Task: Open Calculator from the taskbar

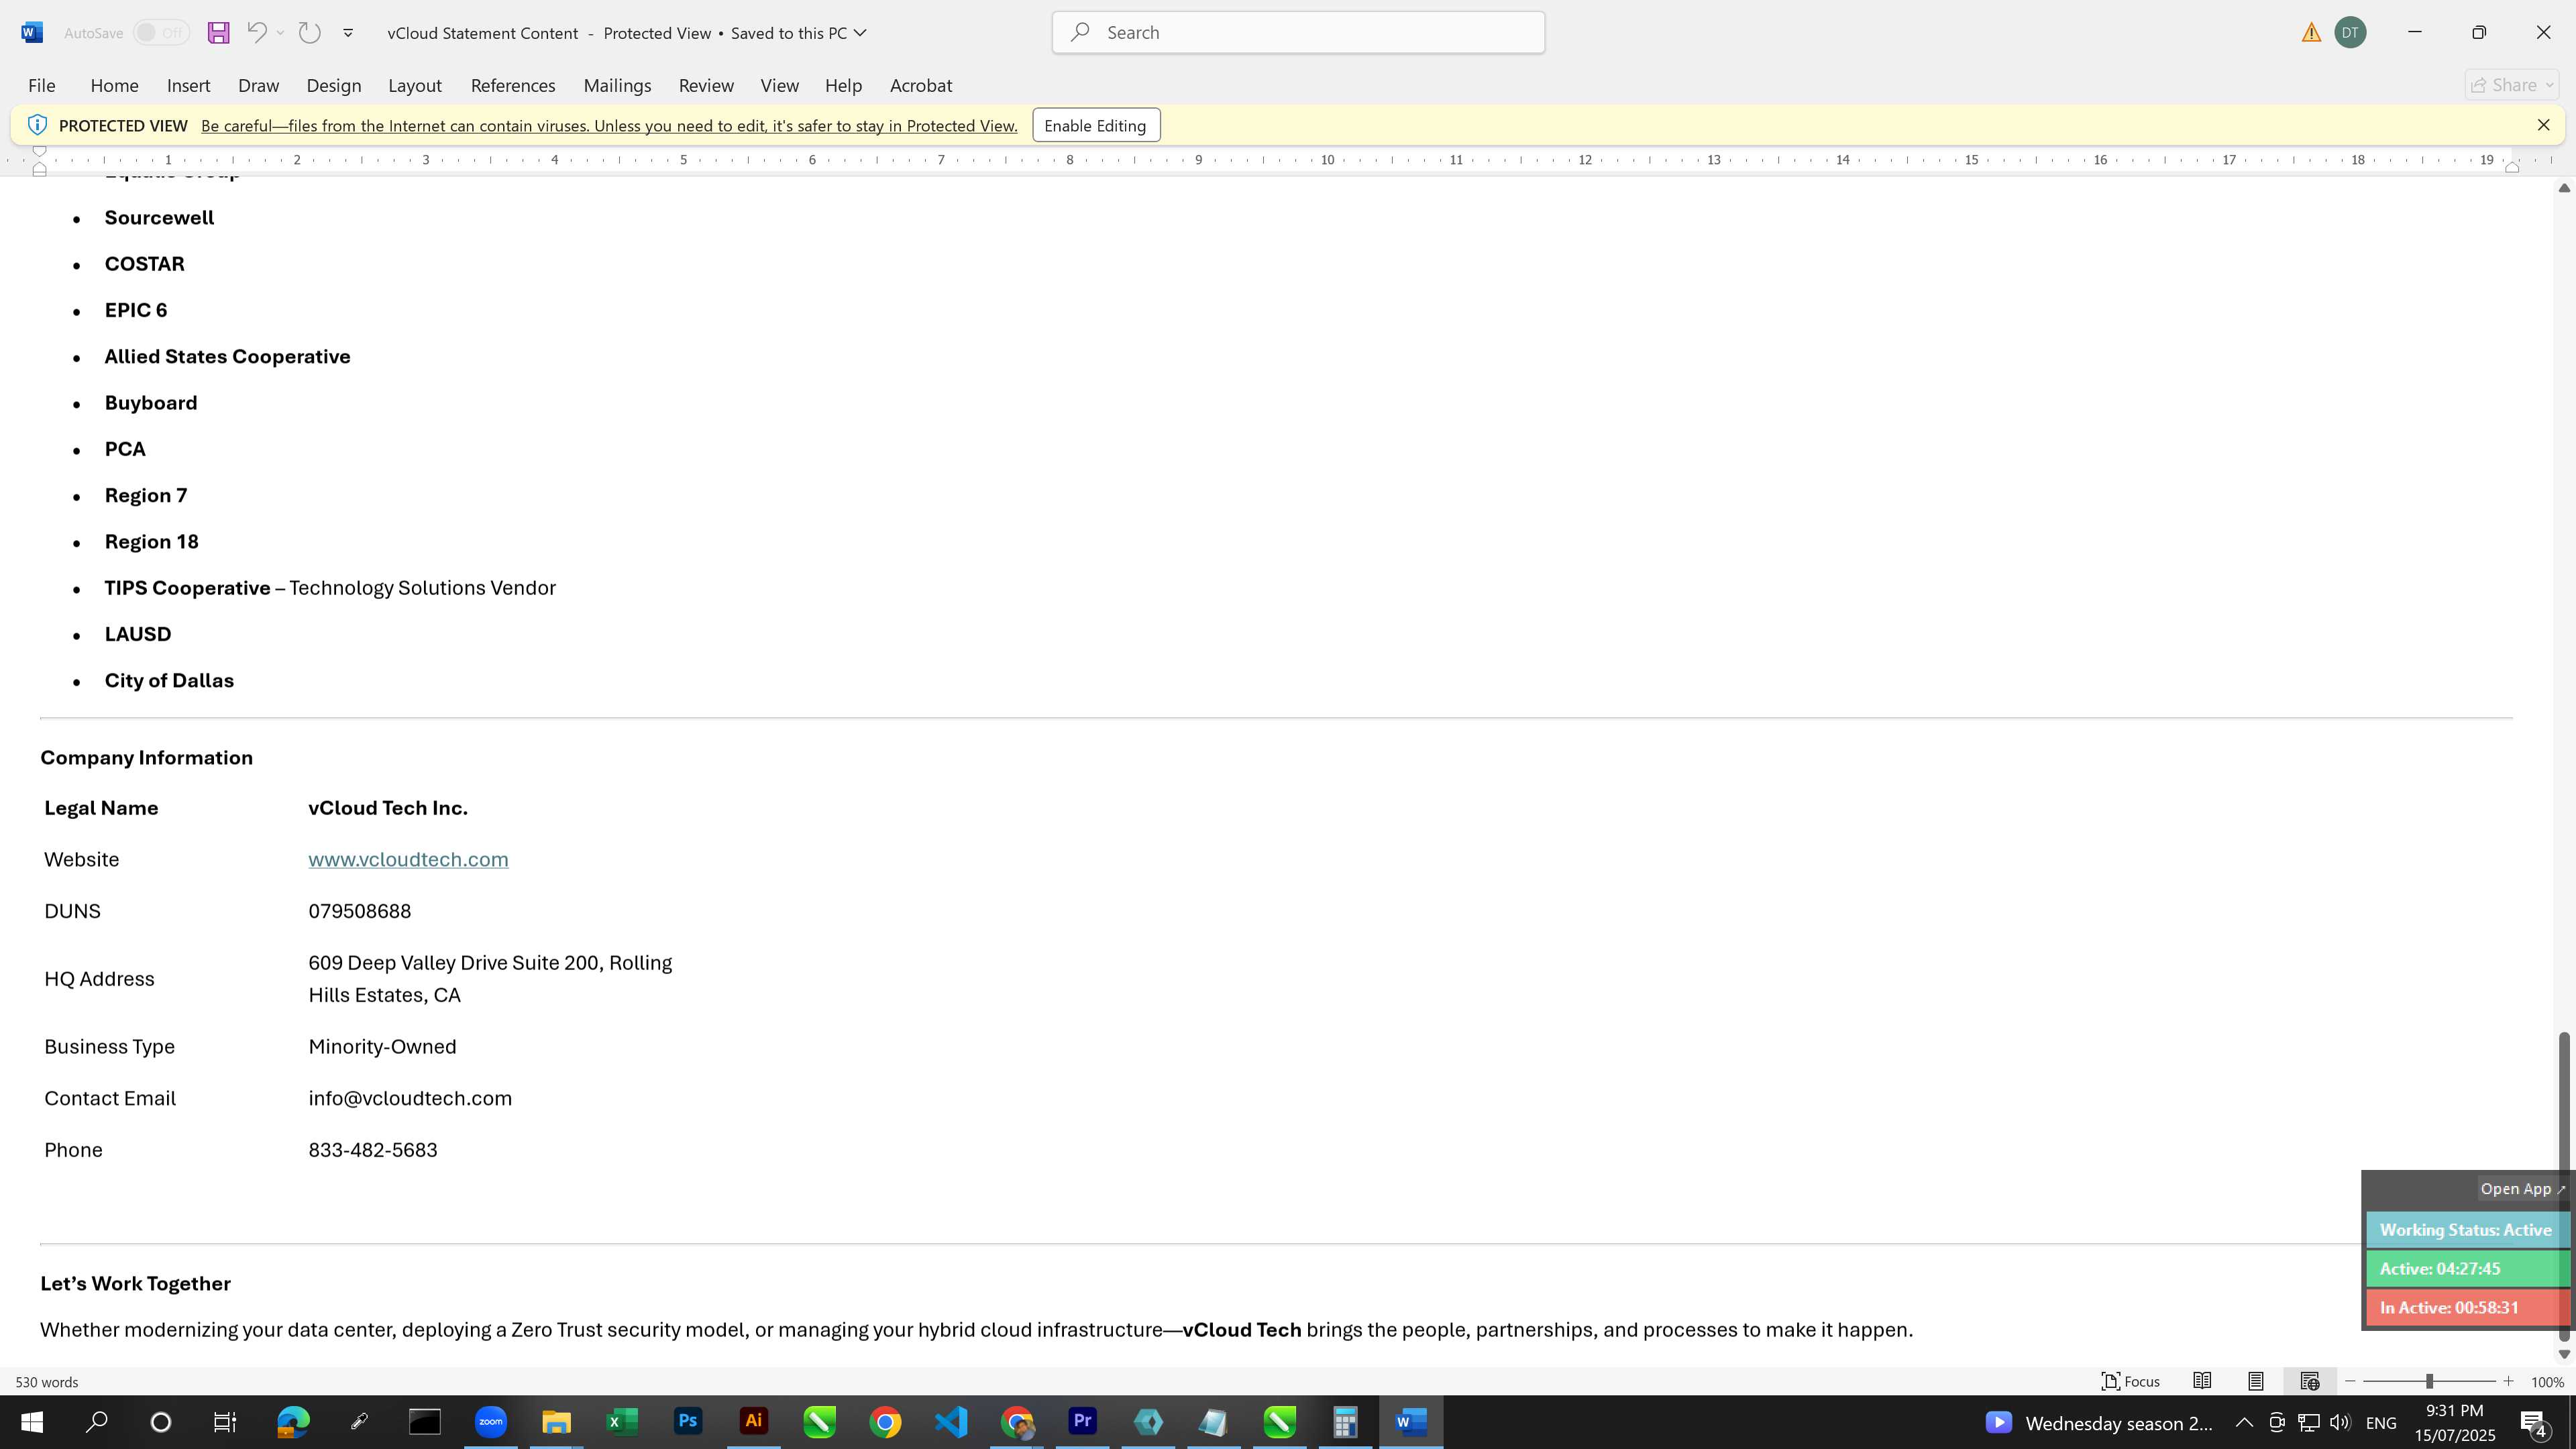Action: pyautogui.click(x=1345, y=1422)
